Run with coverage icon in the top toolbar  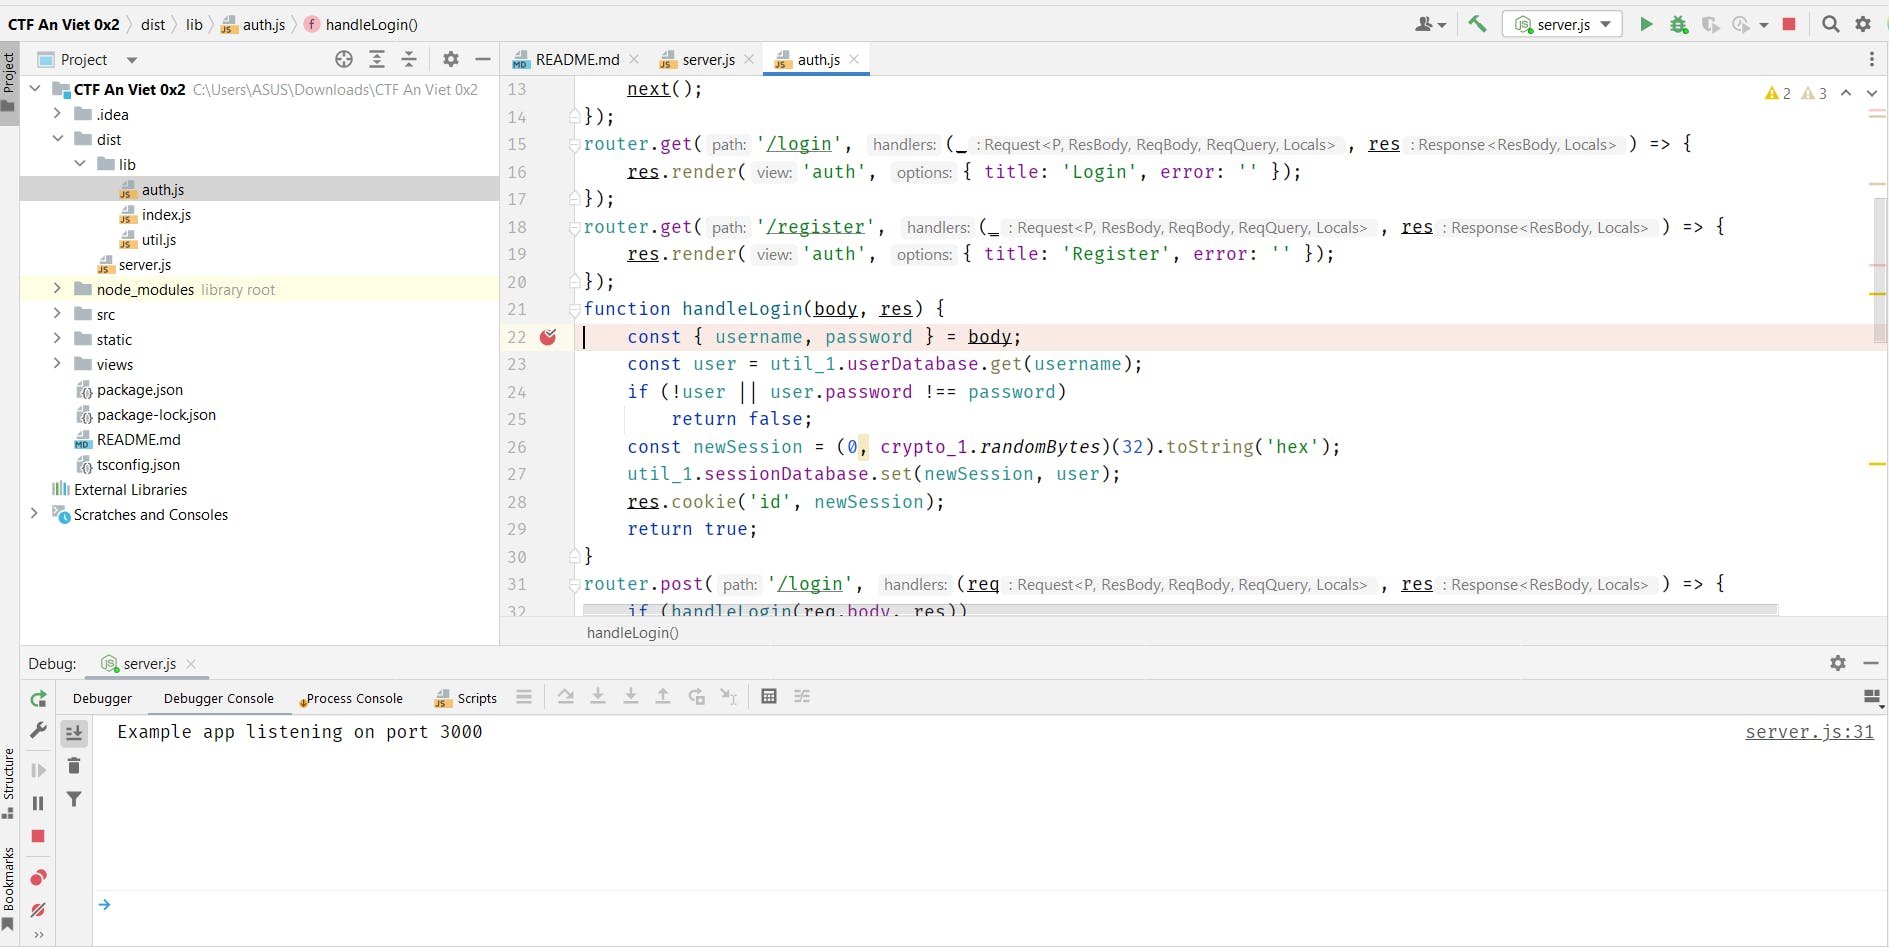(x=1711, y=24)
